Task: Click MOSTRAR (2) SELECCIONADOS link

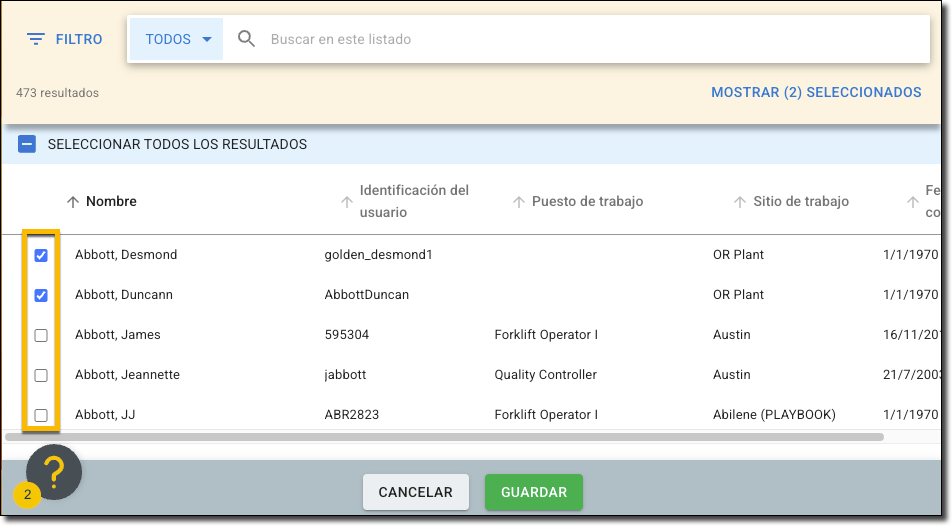Action: [x=816, y=92]
